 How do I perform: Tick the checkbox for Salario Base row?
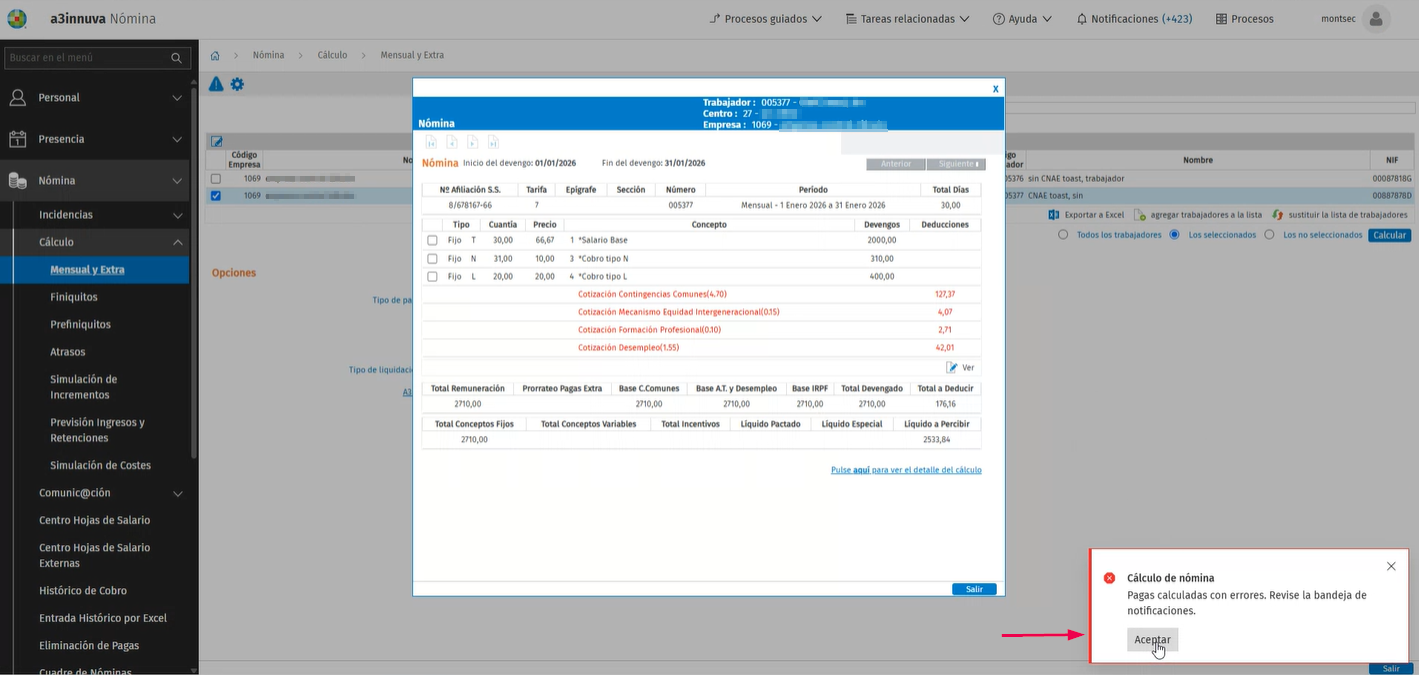tap(432, 241)
